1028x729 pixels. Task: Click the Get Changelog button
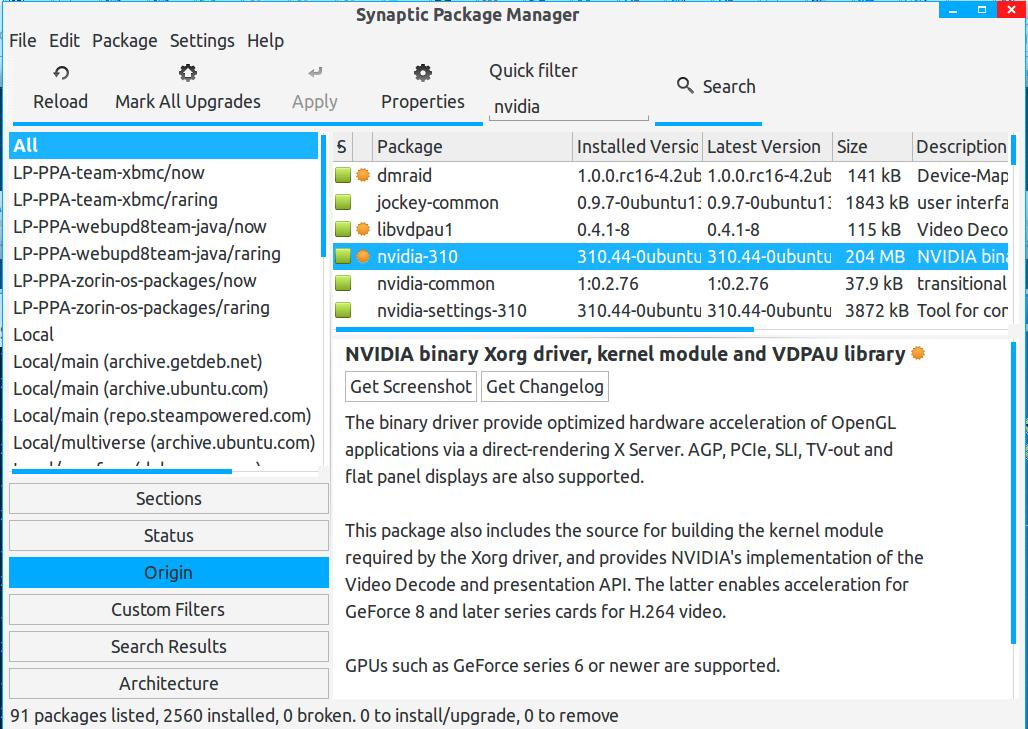click(x=545, y=387)
